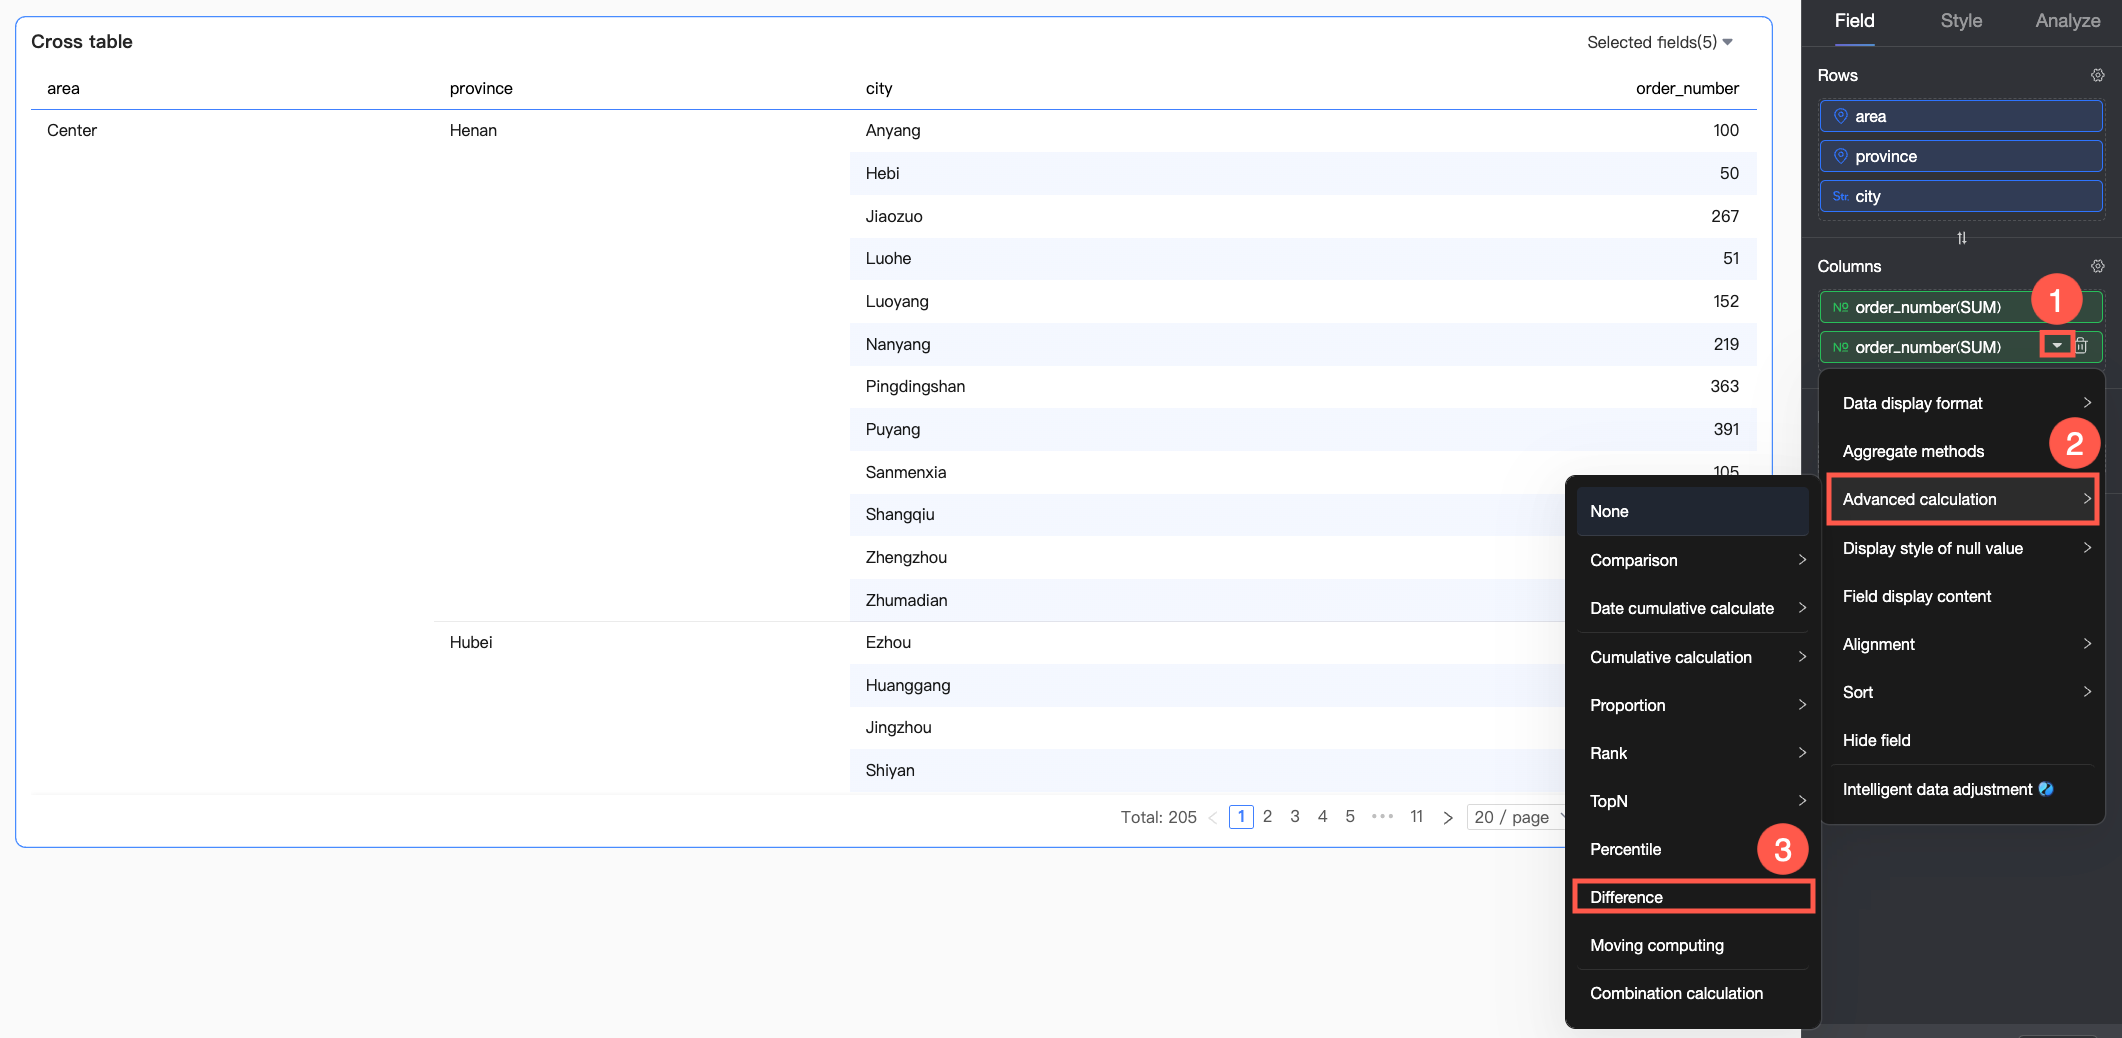This screenshot has height=1038, width=2122.
Task: Open Rows settings gear icon
Action: tap(2097, 75)
